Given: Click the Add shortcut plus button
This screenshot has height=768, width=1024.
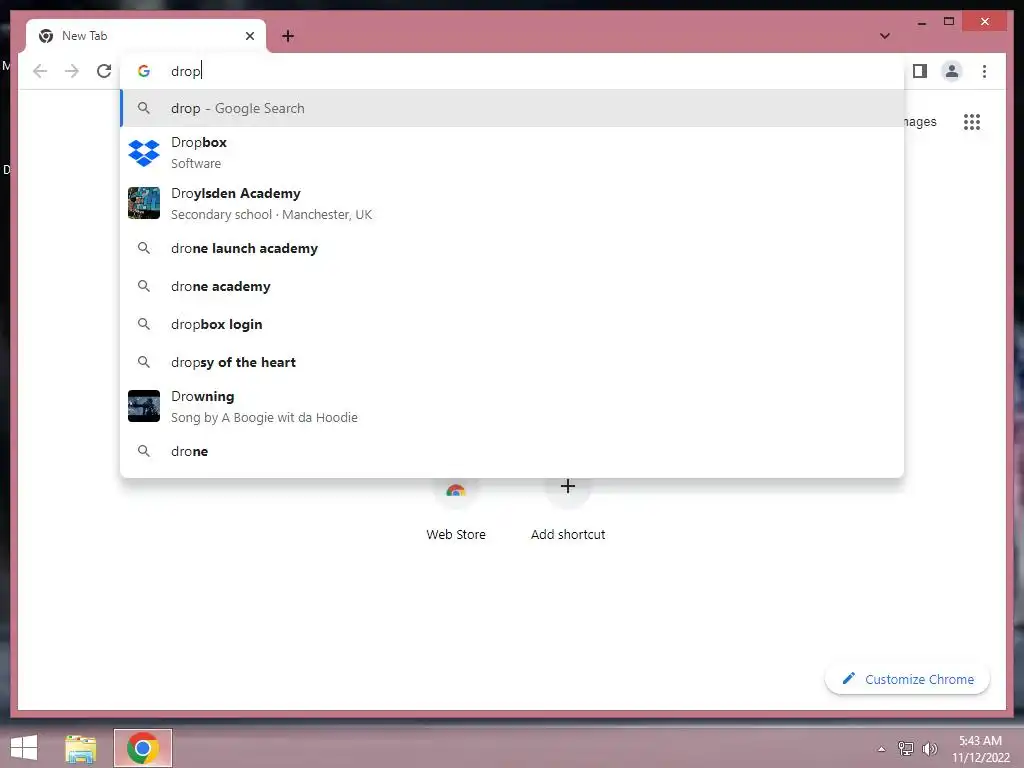Looking at the screenshot, I should tap(568, 487).
